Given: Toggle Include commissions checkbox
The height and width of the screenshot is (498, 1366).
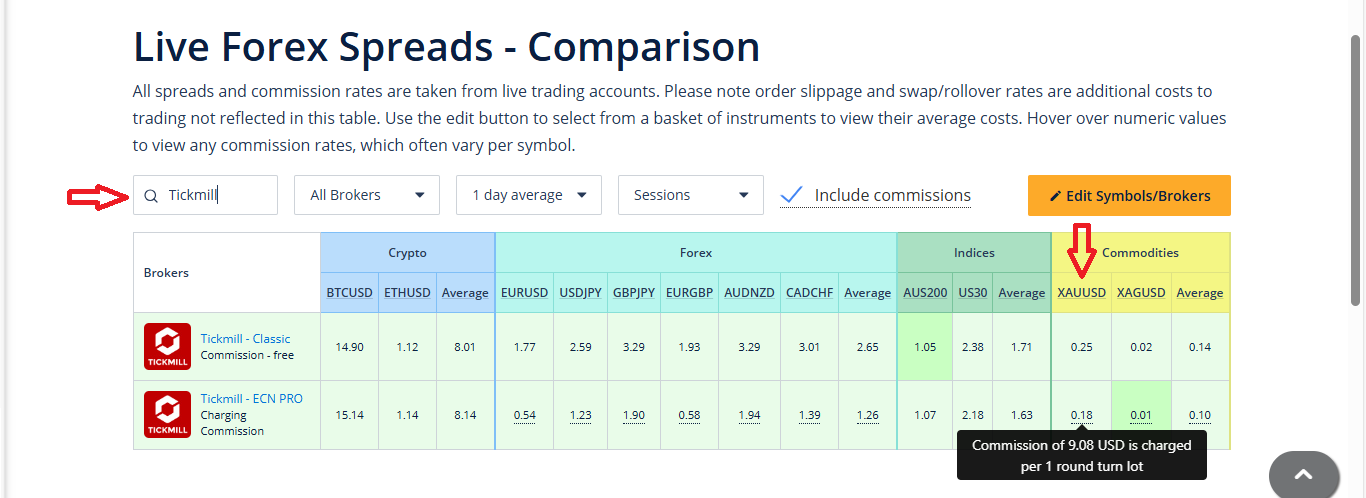Looking at the screenshot, I should pyautogui.click(x=791, y=195).
